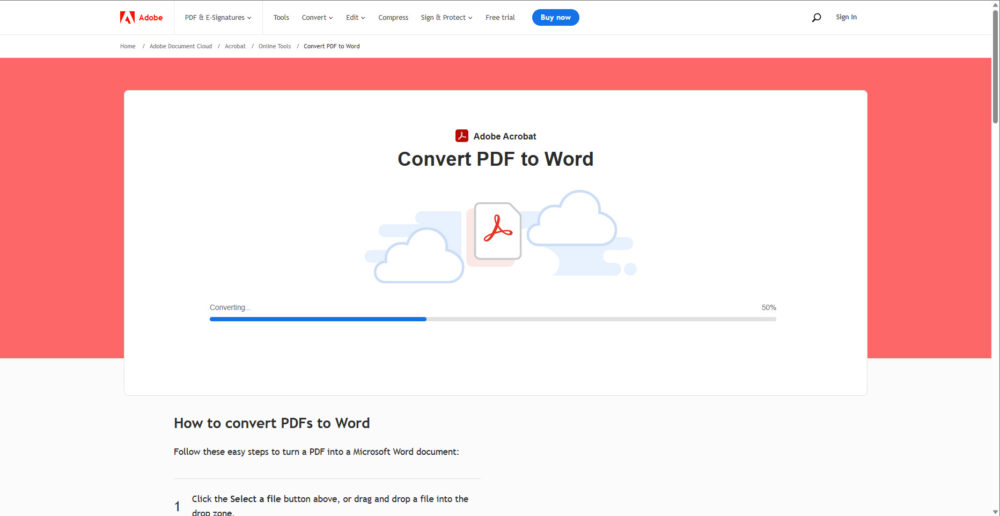The width and height of the screenshot is (1000, 516).
Task: Click the Convert PDF to Word heading
Action: (x=496, y=159)
